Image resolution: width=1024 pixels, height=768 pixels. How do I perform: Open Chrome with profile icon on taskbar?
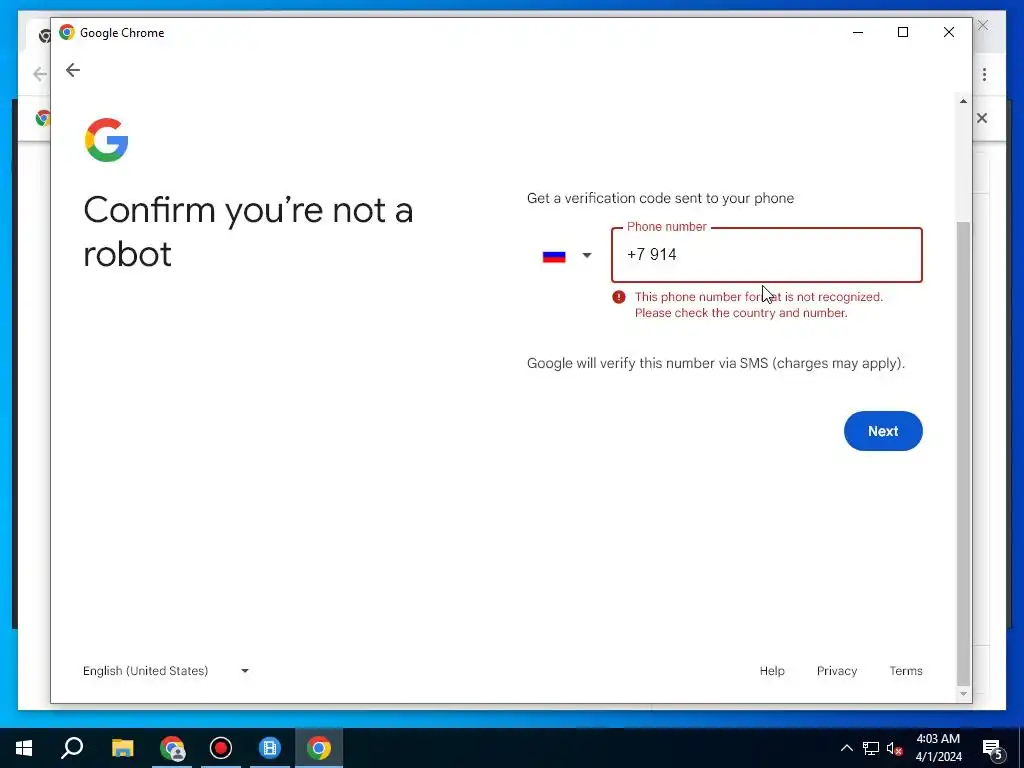[x=172, y=748]
